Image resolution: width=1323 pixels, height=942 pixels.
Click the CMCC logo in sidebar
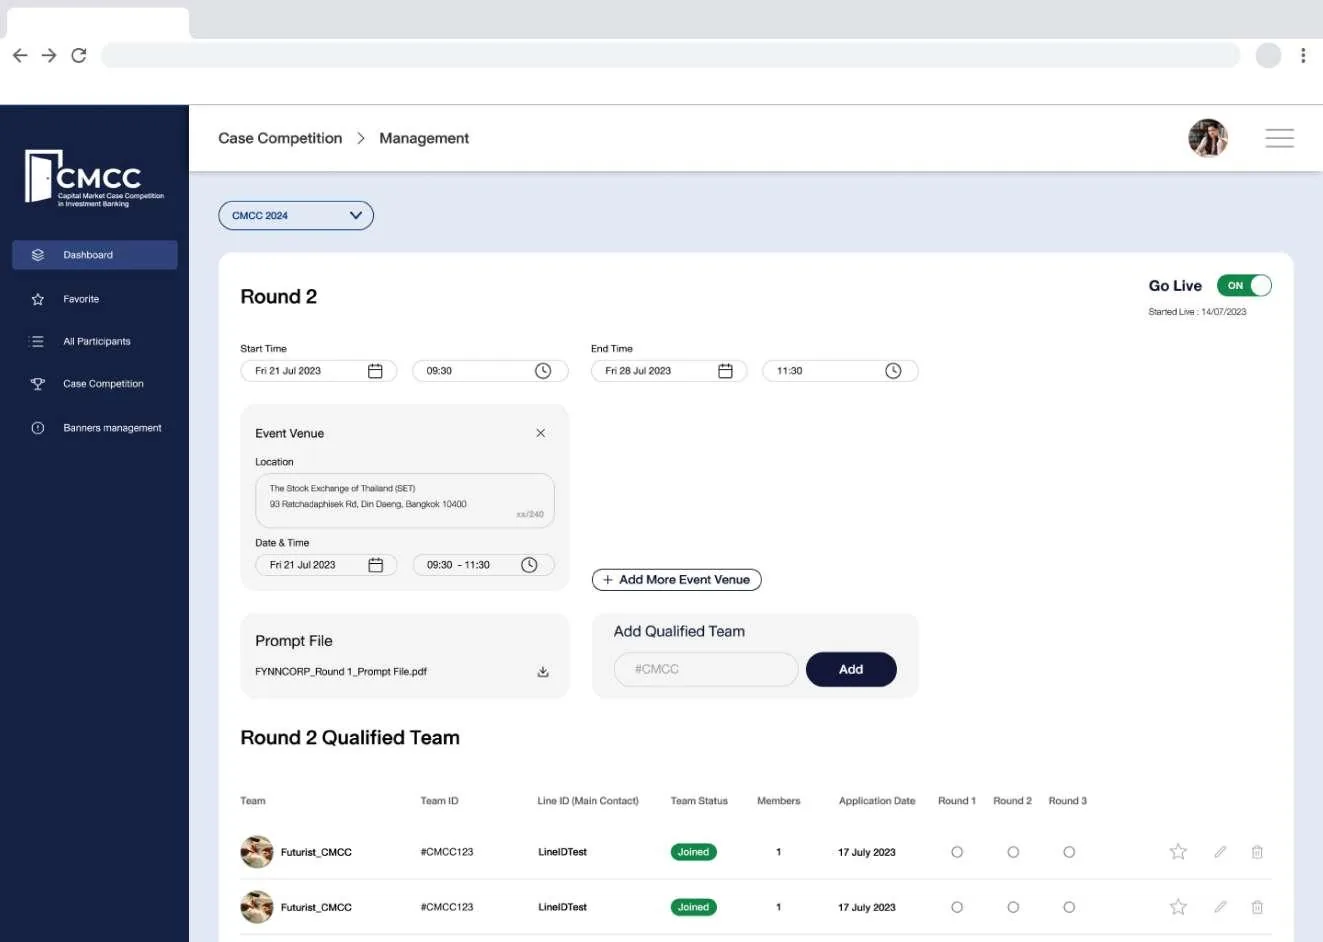(x=95, y=178)
